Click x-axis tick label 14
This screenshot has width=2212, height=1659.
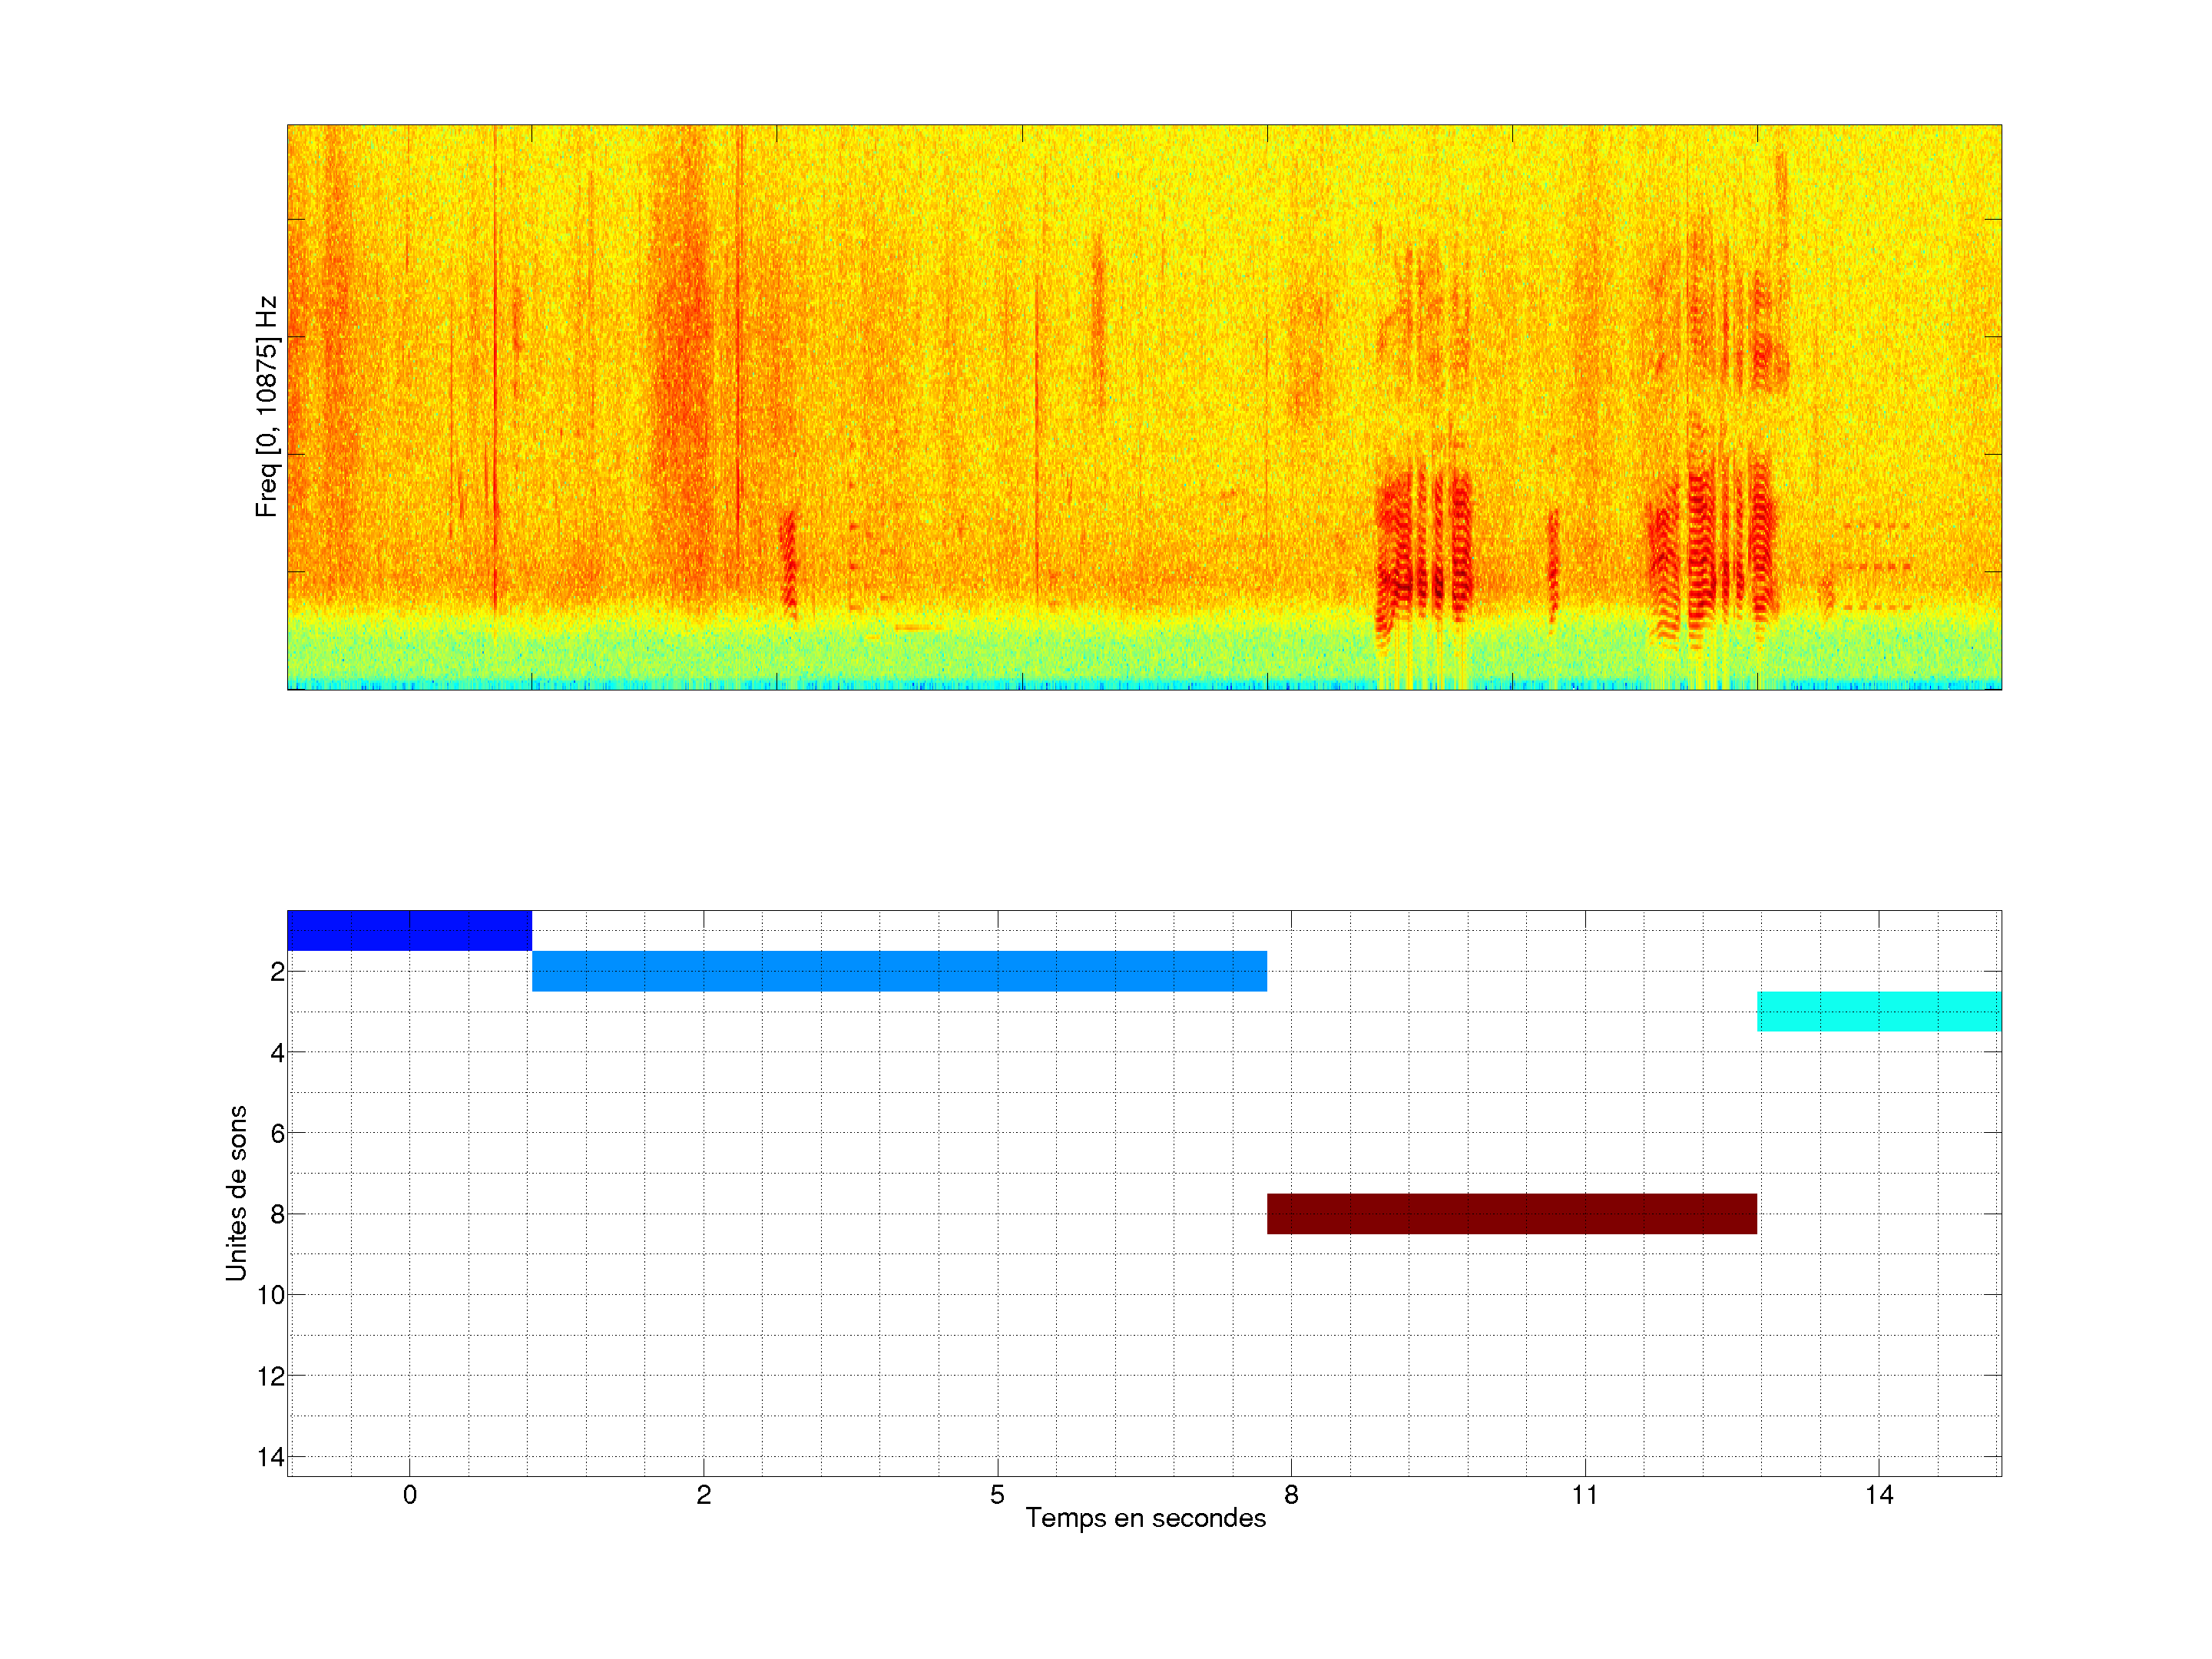click(x=1878, y=1495)
